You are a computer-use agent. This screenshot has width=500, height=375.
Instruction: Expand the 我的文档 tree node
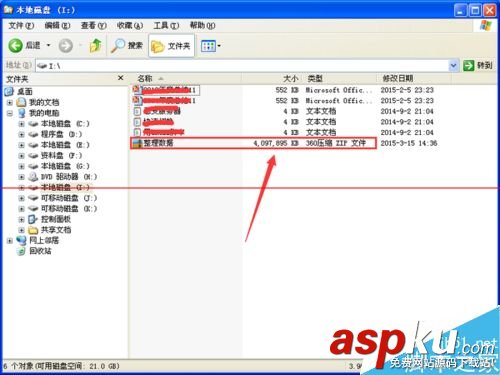10,102
